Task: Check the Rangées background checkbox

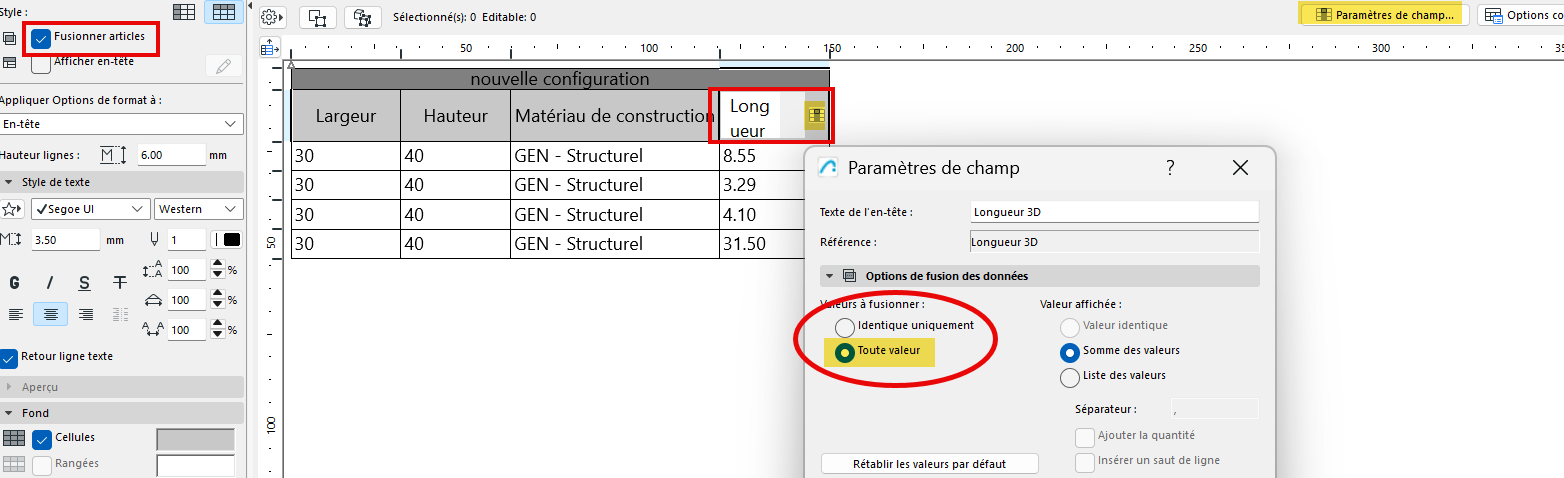Action: 42,465
